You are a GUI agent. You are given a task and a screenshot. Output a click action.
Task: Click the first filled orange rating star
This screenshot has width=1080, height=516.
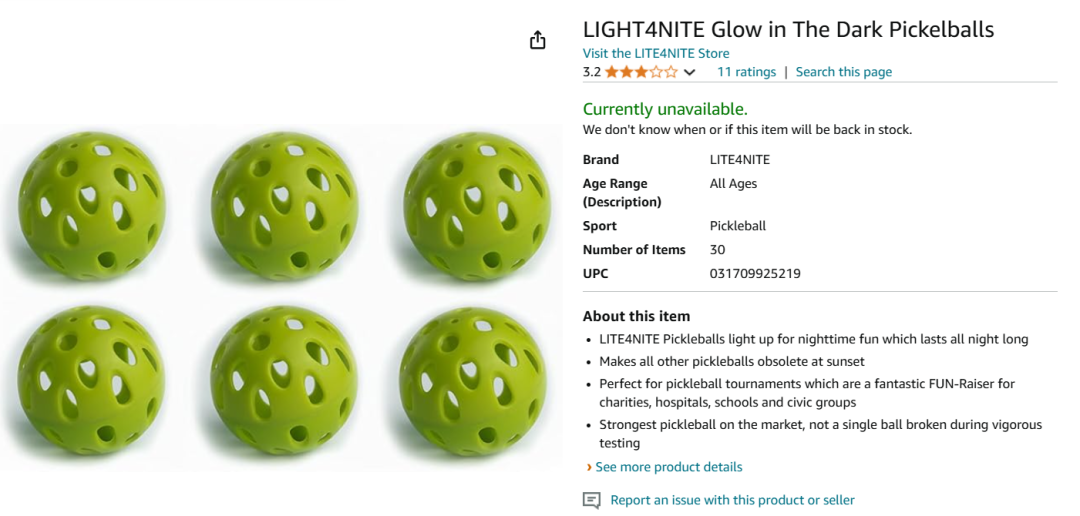[612, 72]
